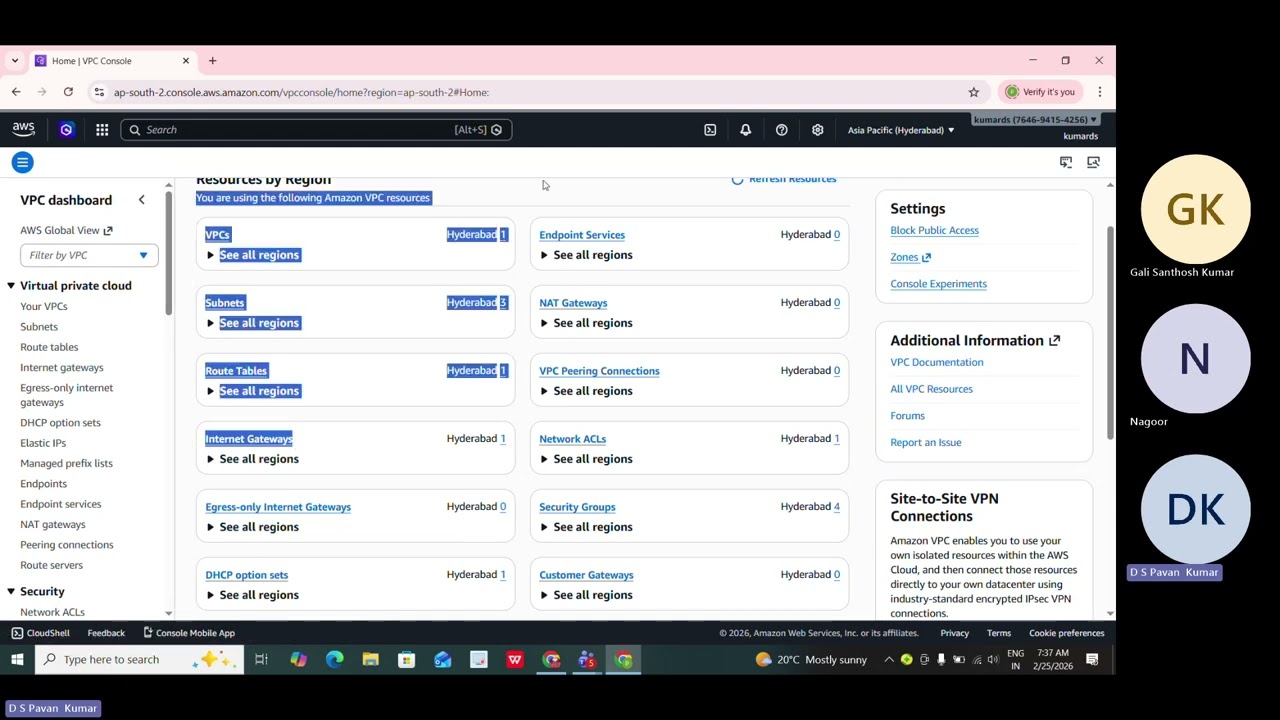Toggle the VPC side navigation hamburger button
The image size is (1280, 720).
(x=22, y=162)
